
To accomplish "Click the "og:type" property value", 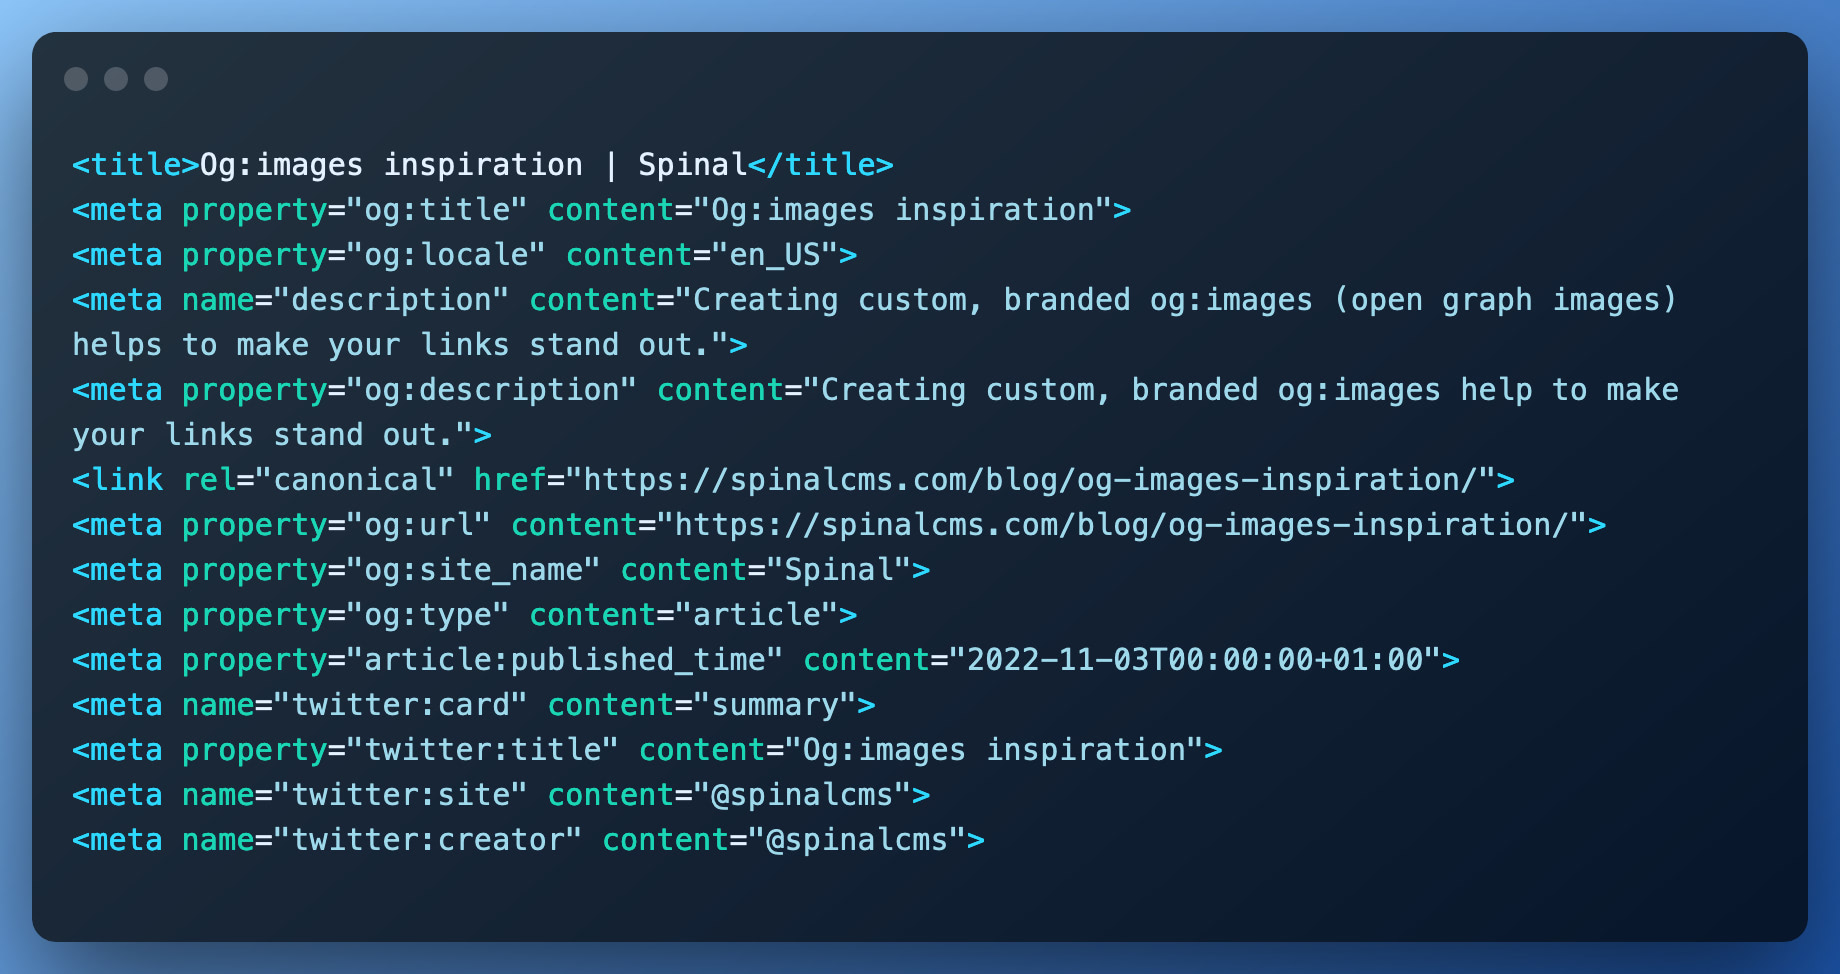I will (x=428, y=614).
